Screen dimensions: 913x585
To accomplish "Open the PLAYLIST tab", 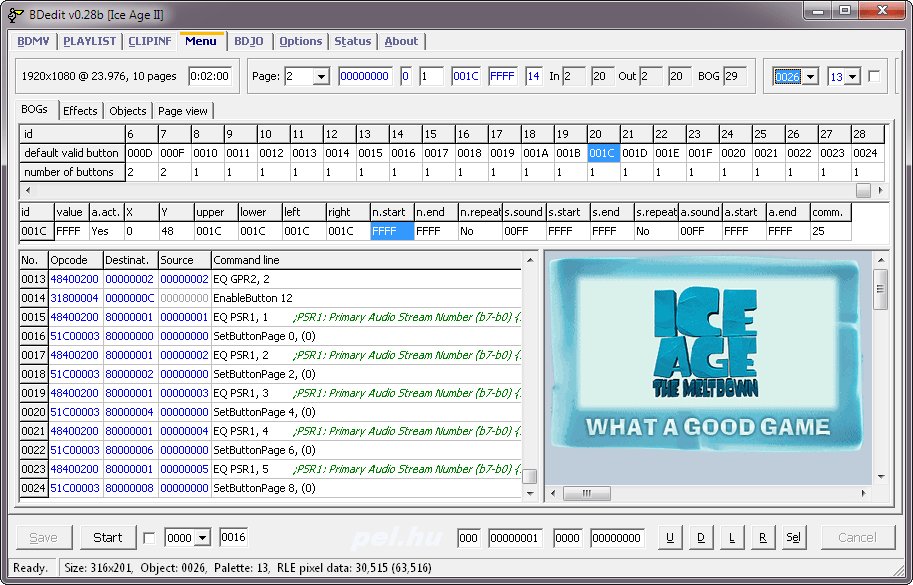I will 89,41.
